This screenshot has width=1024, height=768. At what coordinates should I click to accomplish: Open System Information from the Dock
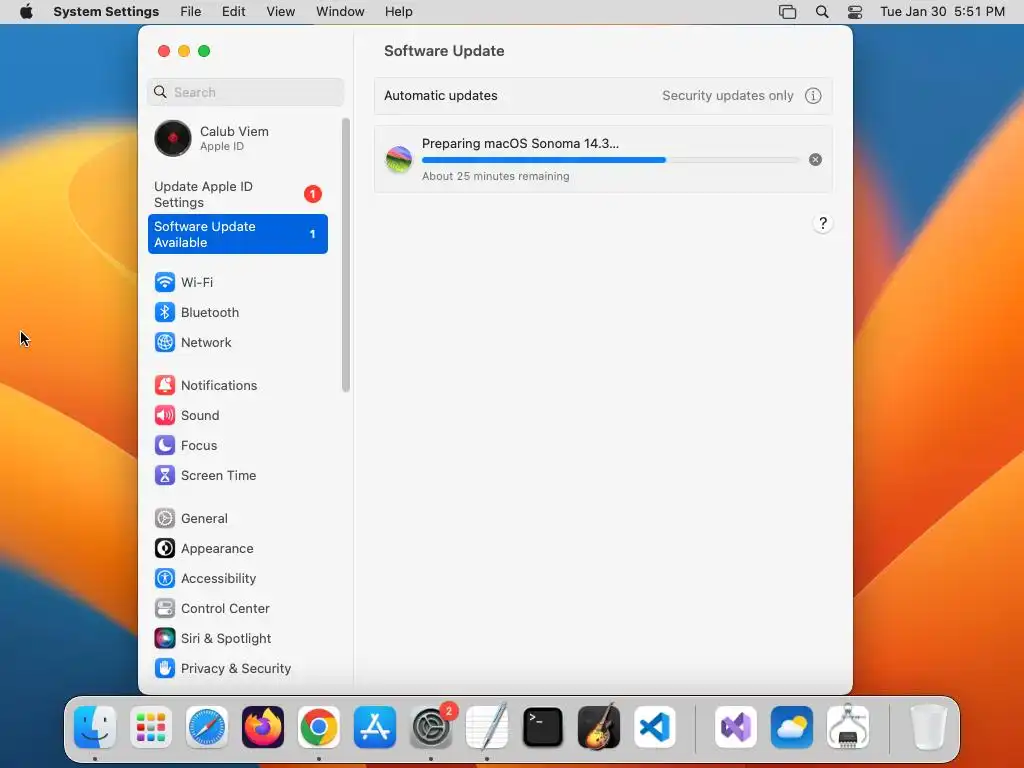point(848,727)
